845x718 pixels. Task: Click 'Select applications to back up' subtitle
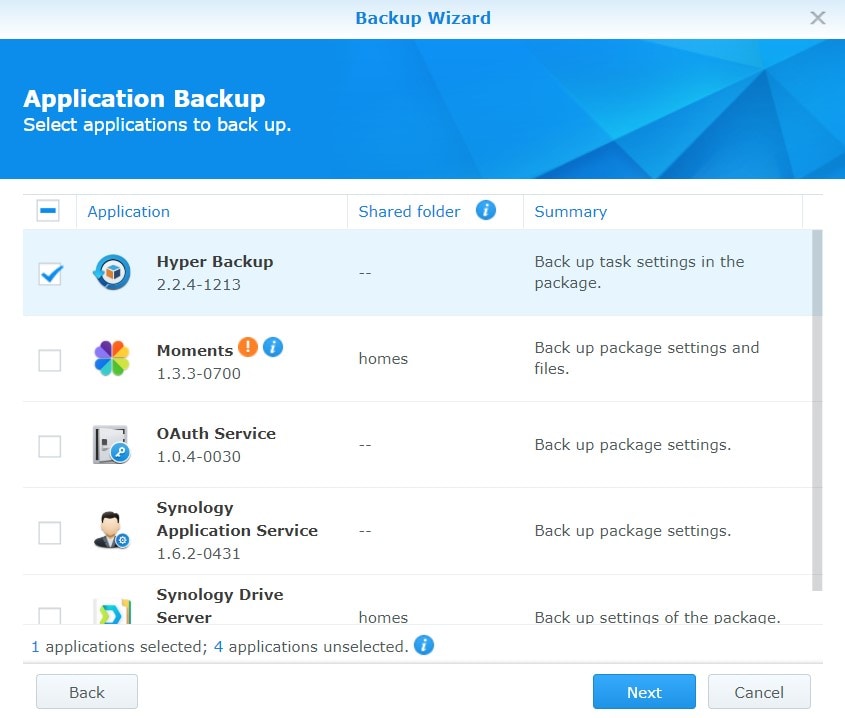[x=157, y=125]
